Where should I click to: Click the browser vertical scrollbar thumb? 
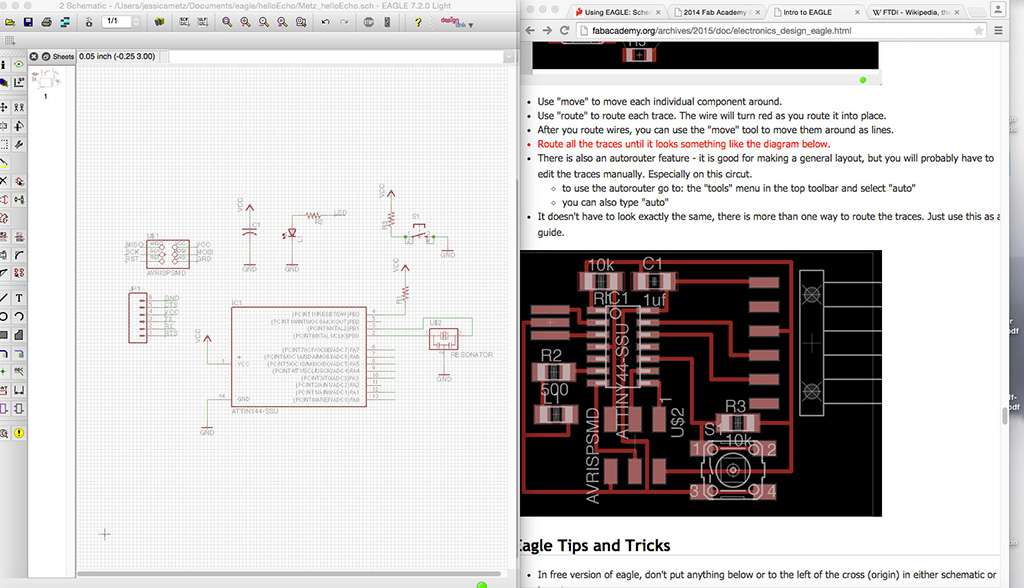point(1004,416)
